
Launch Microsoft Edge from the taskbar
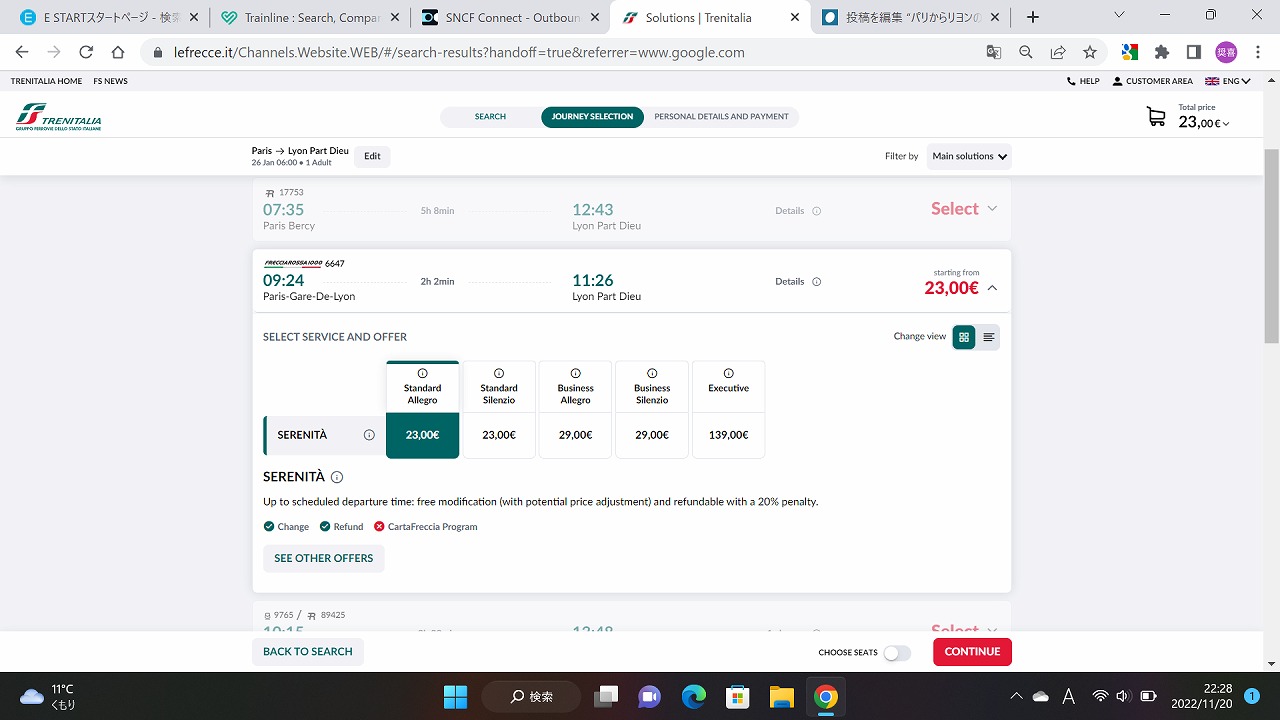tap(693, 696)
